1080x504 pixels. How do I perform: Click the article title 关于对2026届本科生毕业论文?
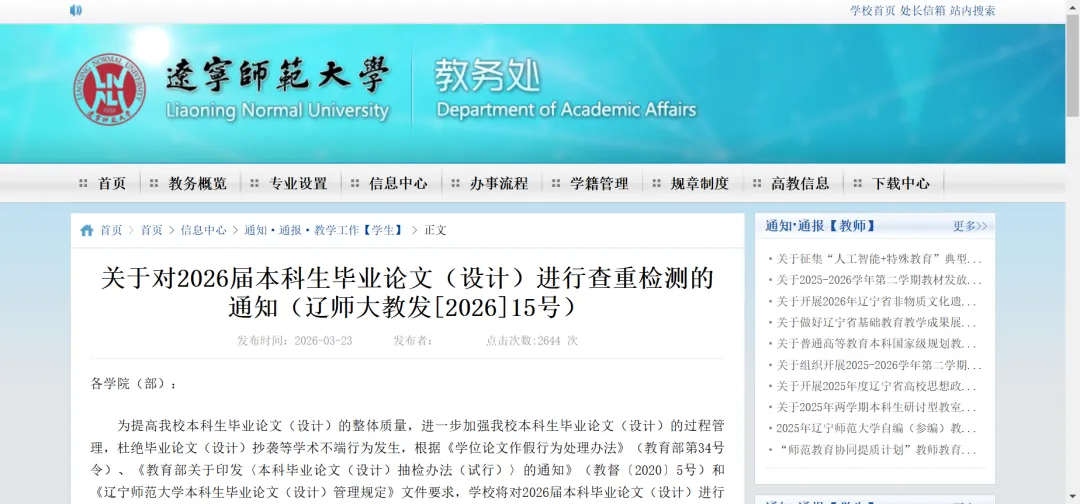pyautogui.click(x=407, y=293)
